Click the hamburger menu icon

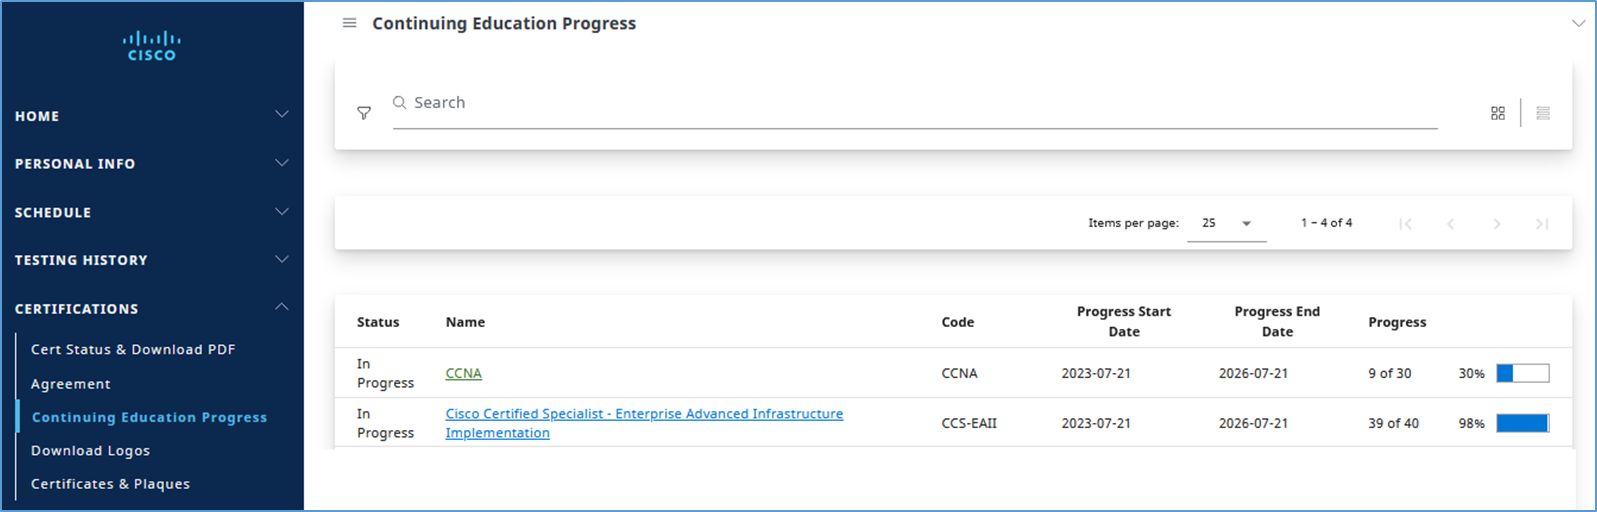coord(349,23)
